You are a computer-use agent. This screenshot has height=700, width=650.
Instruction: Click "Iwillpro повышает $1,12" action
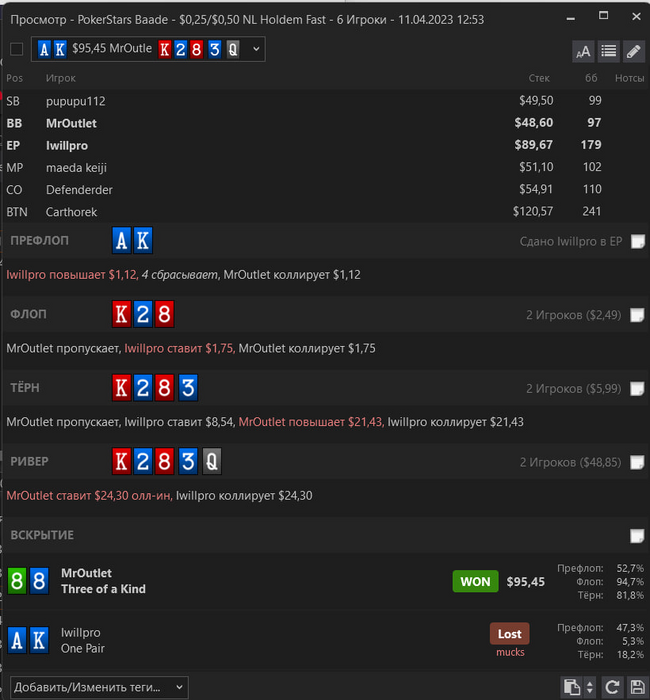pyautogui.click(x=72, y=275)
